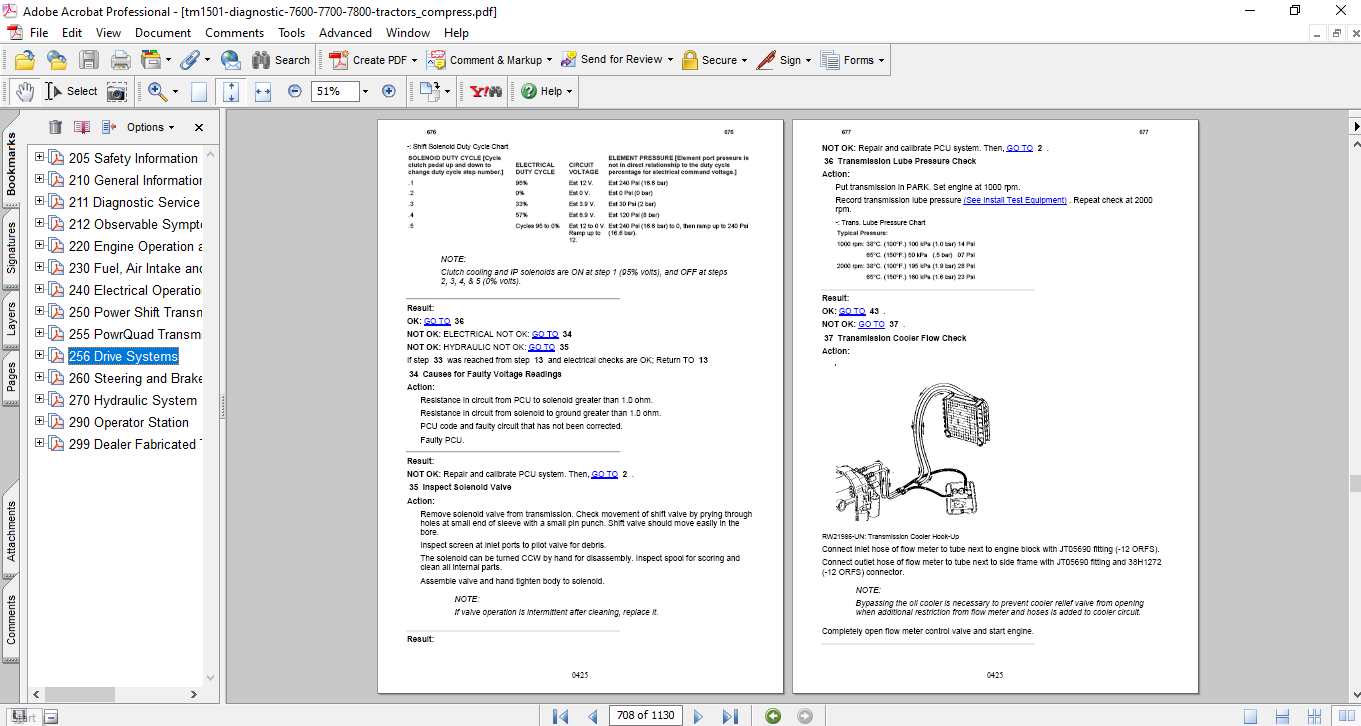
Task: Click the Print icon in toolbar
Action: tap(121, 60)
